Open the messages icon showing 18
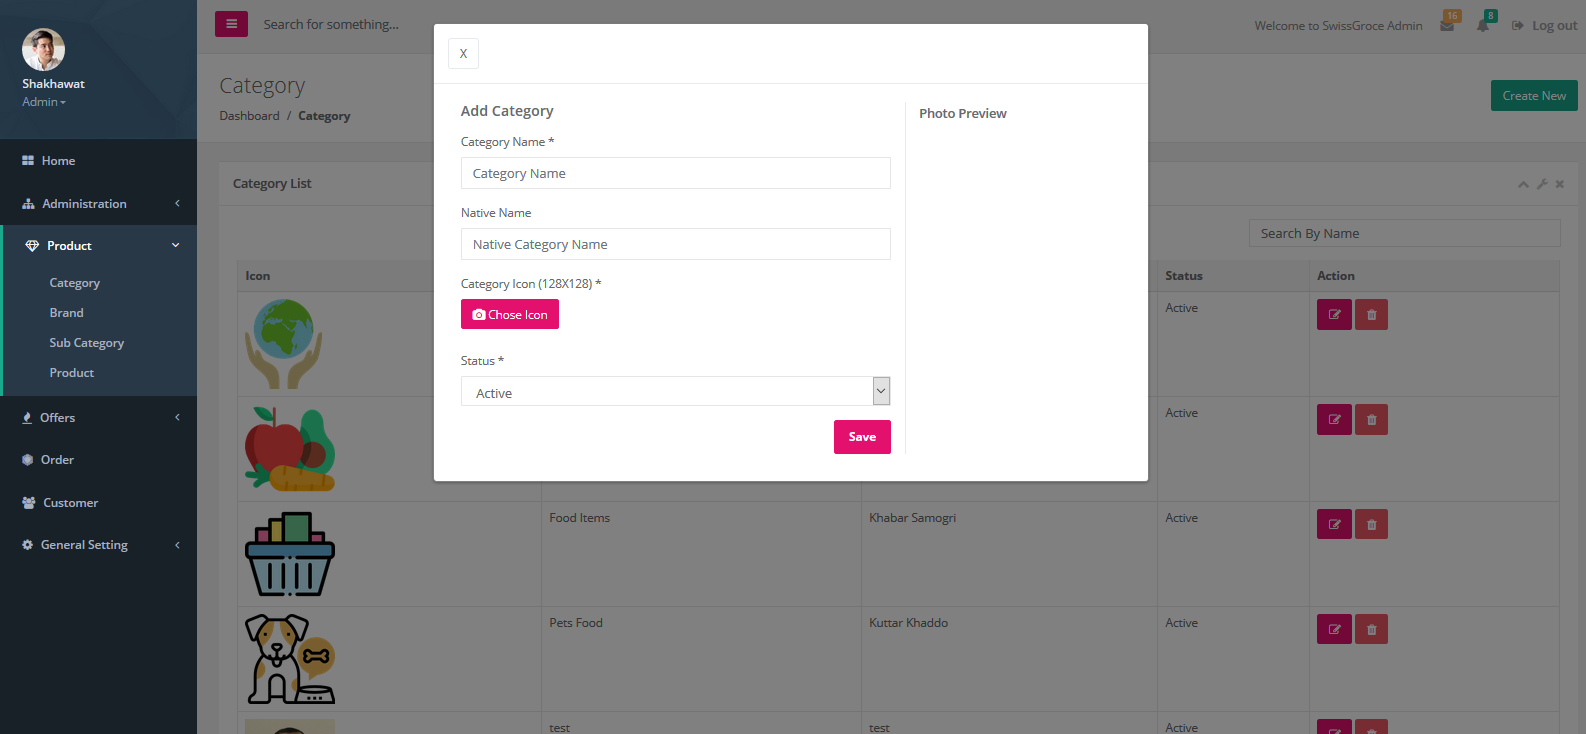The height and width of the screenshot is (734, 1586). coord(1448,25)
